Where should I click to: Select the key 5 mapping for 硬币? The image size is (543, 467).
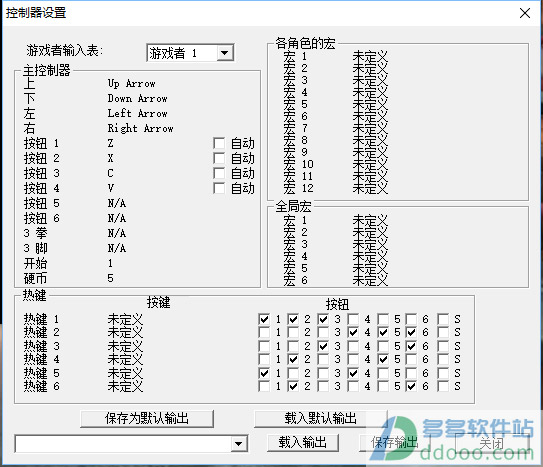click(x=110, y=278)
